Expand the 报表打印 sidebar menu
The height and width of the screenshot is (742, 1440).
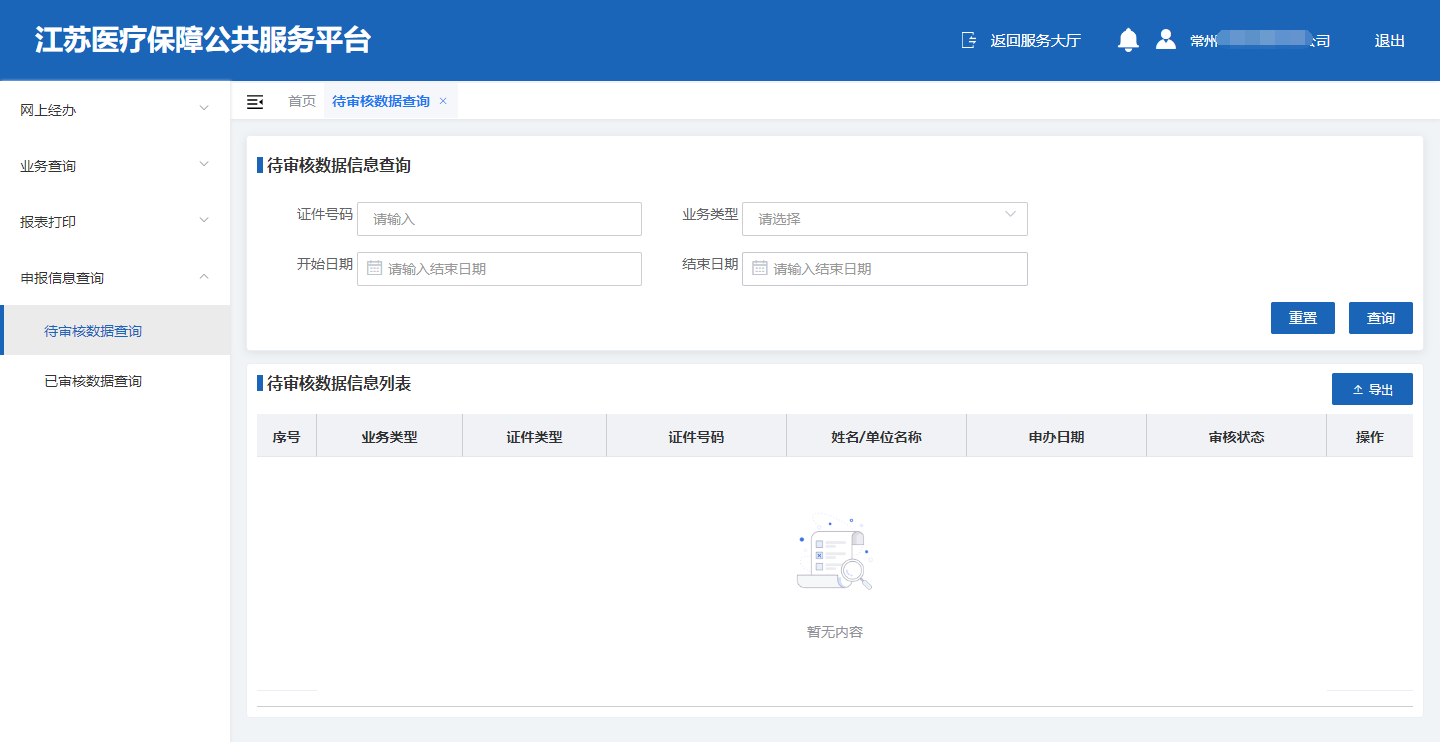115,222
